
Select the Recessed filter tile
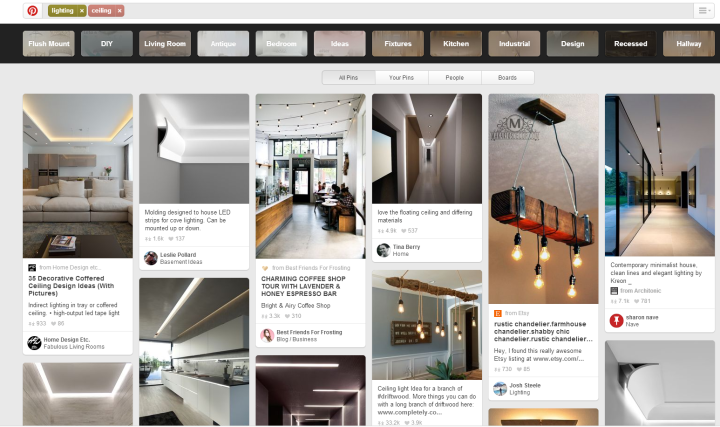coord(631,44)
